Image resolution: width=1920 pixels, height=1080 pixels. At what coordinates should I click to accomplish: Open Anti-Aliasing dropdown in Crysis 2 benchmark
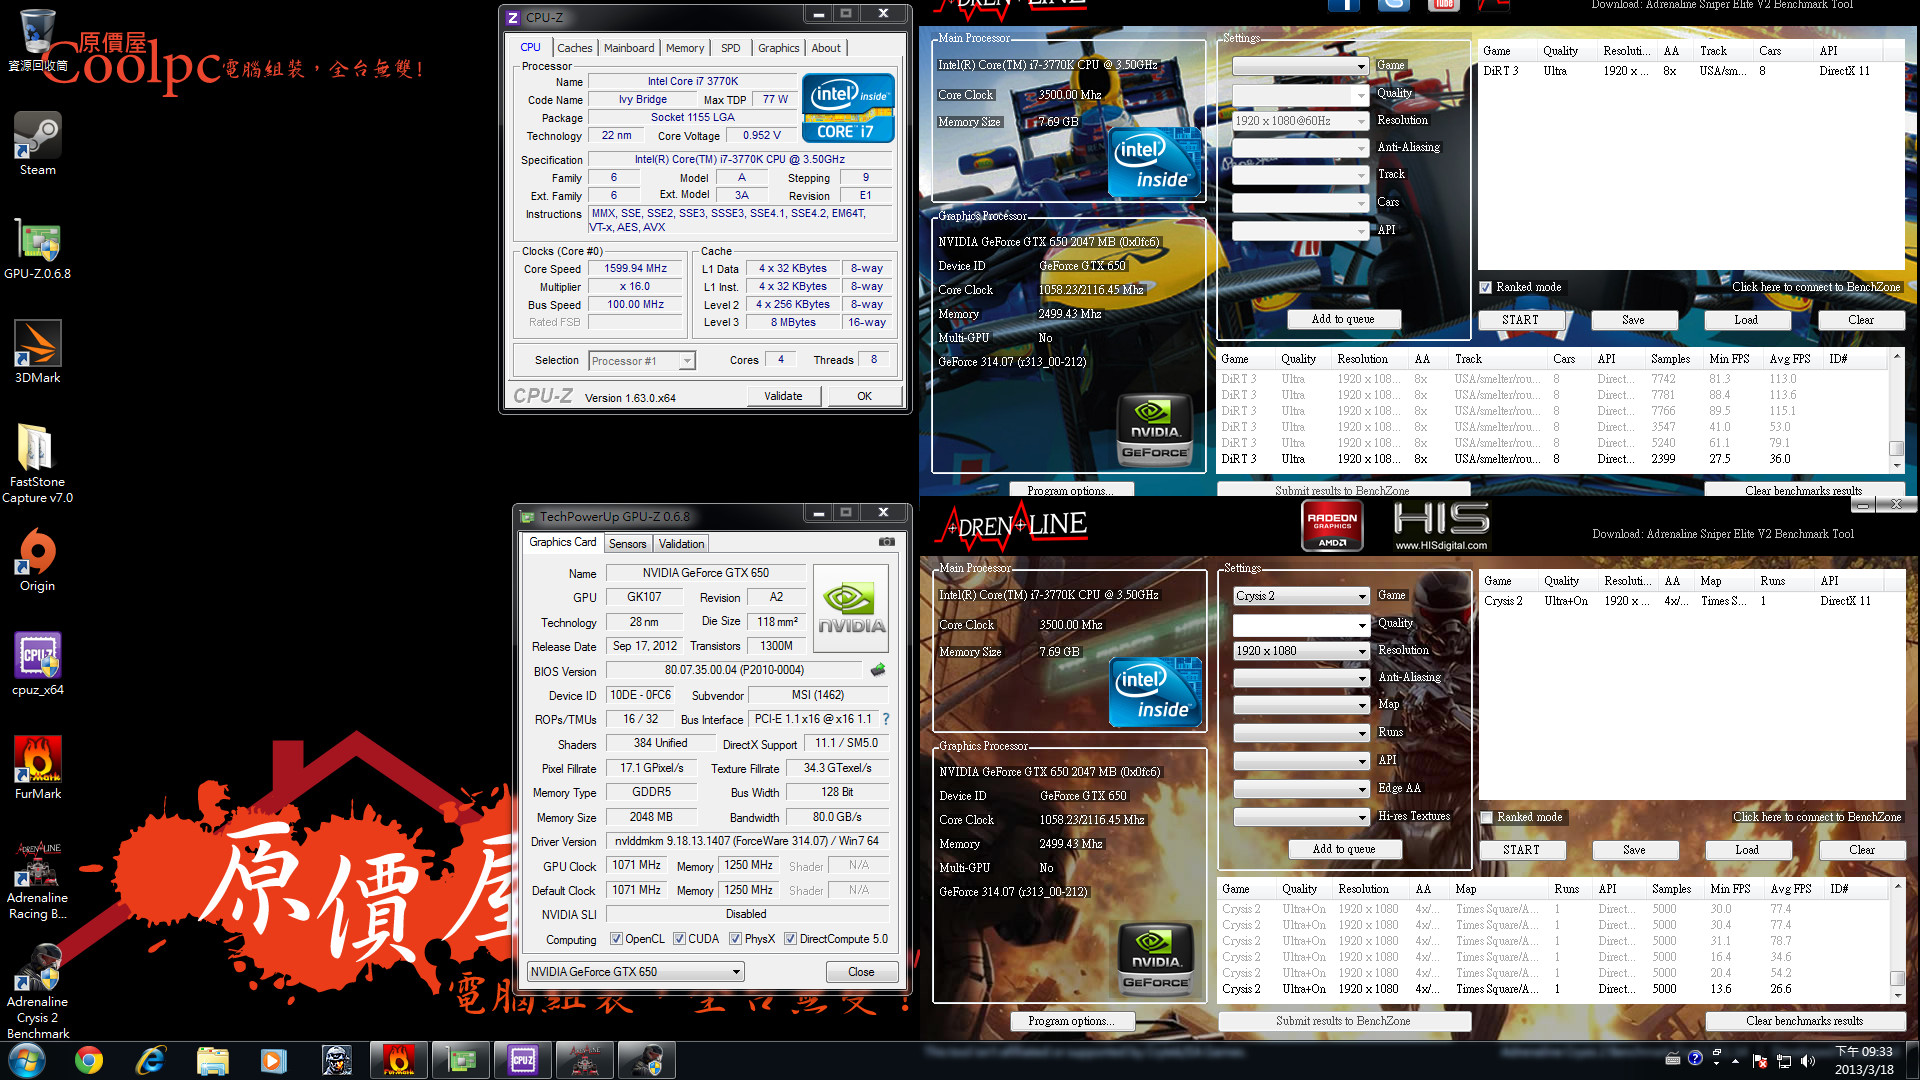pyautogui.click(x=1301, y=678)
